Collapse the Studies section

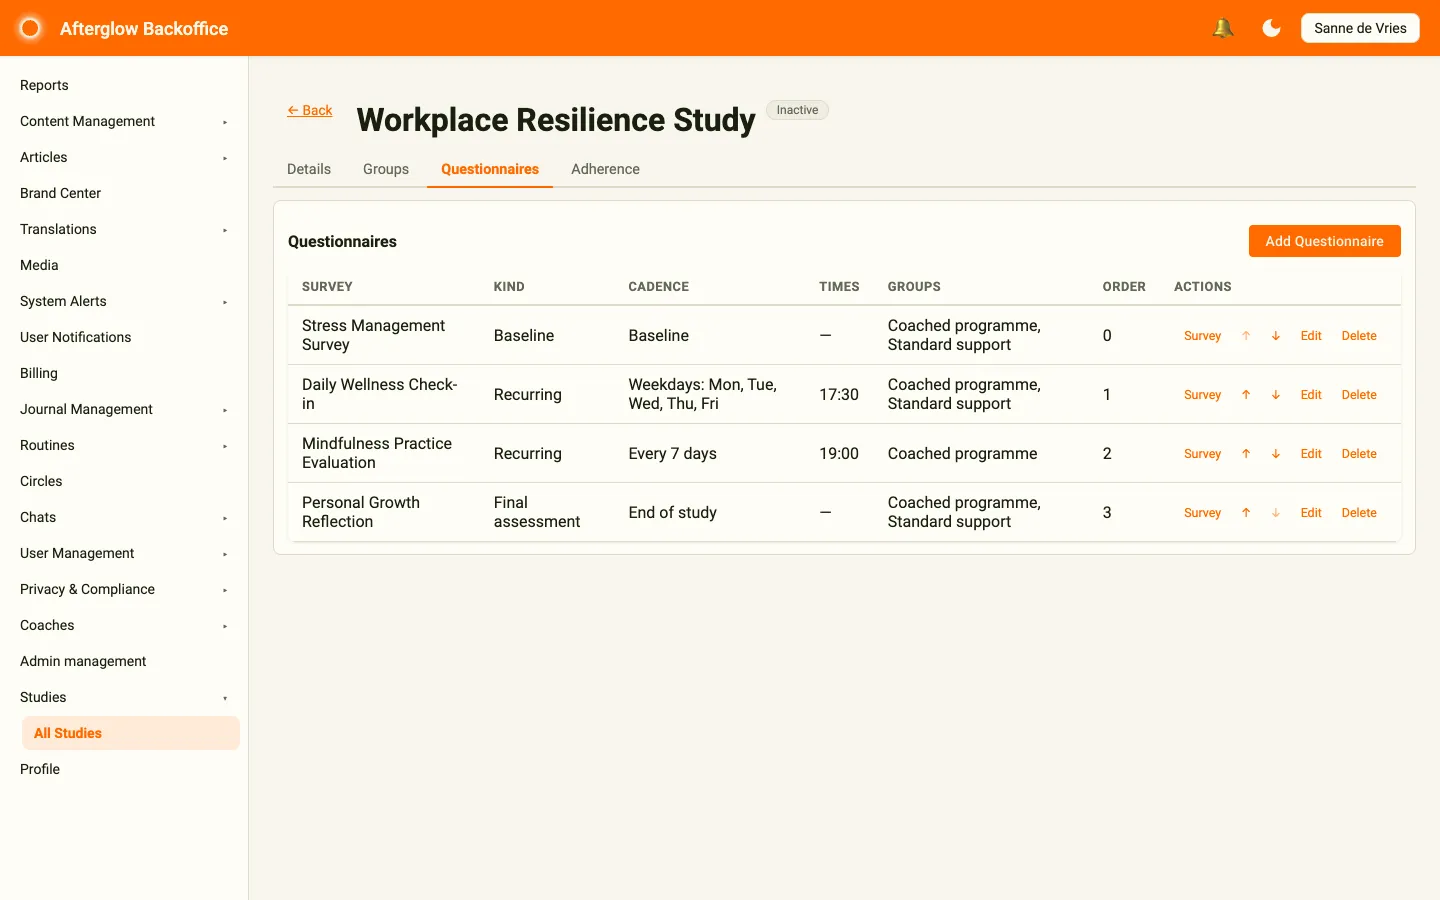pos(124,697)
